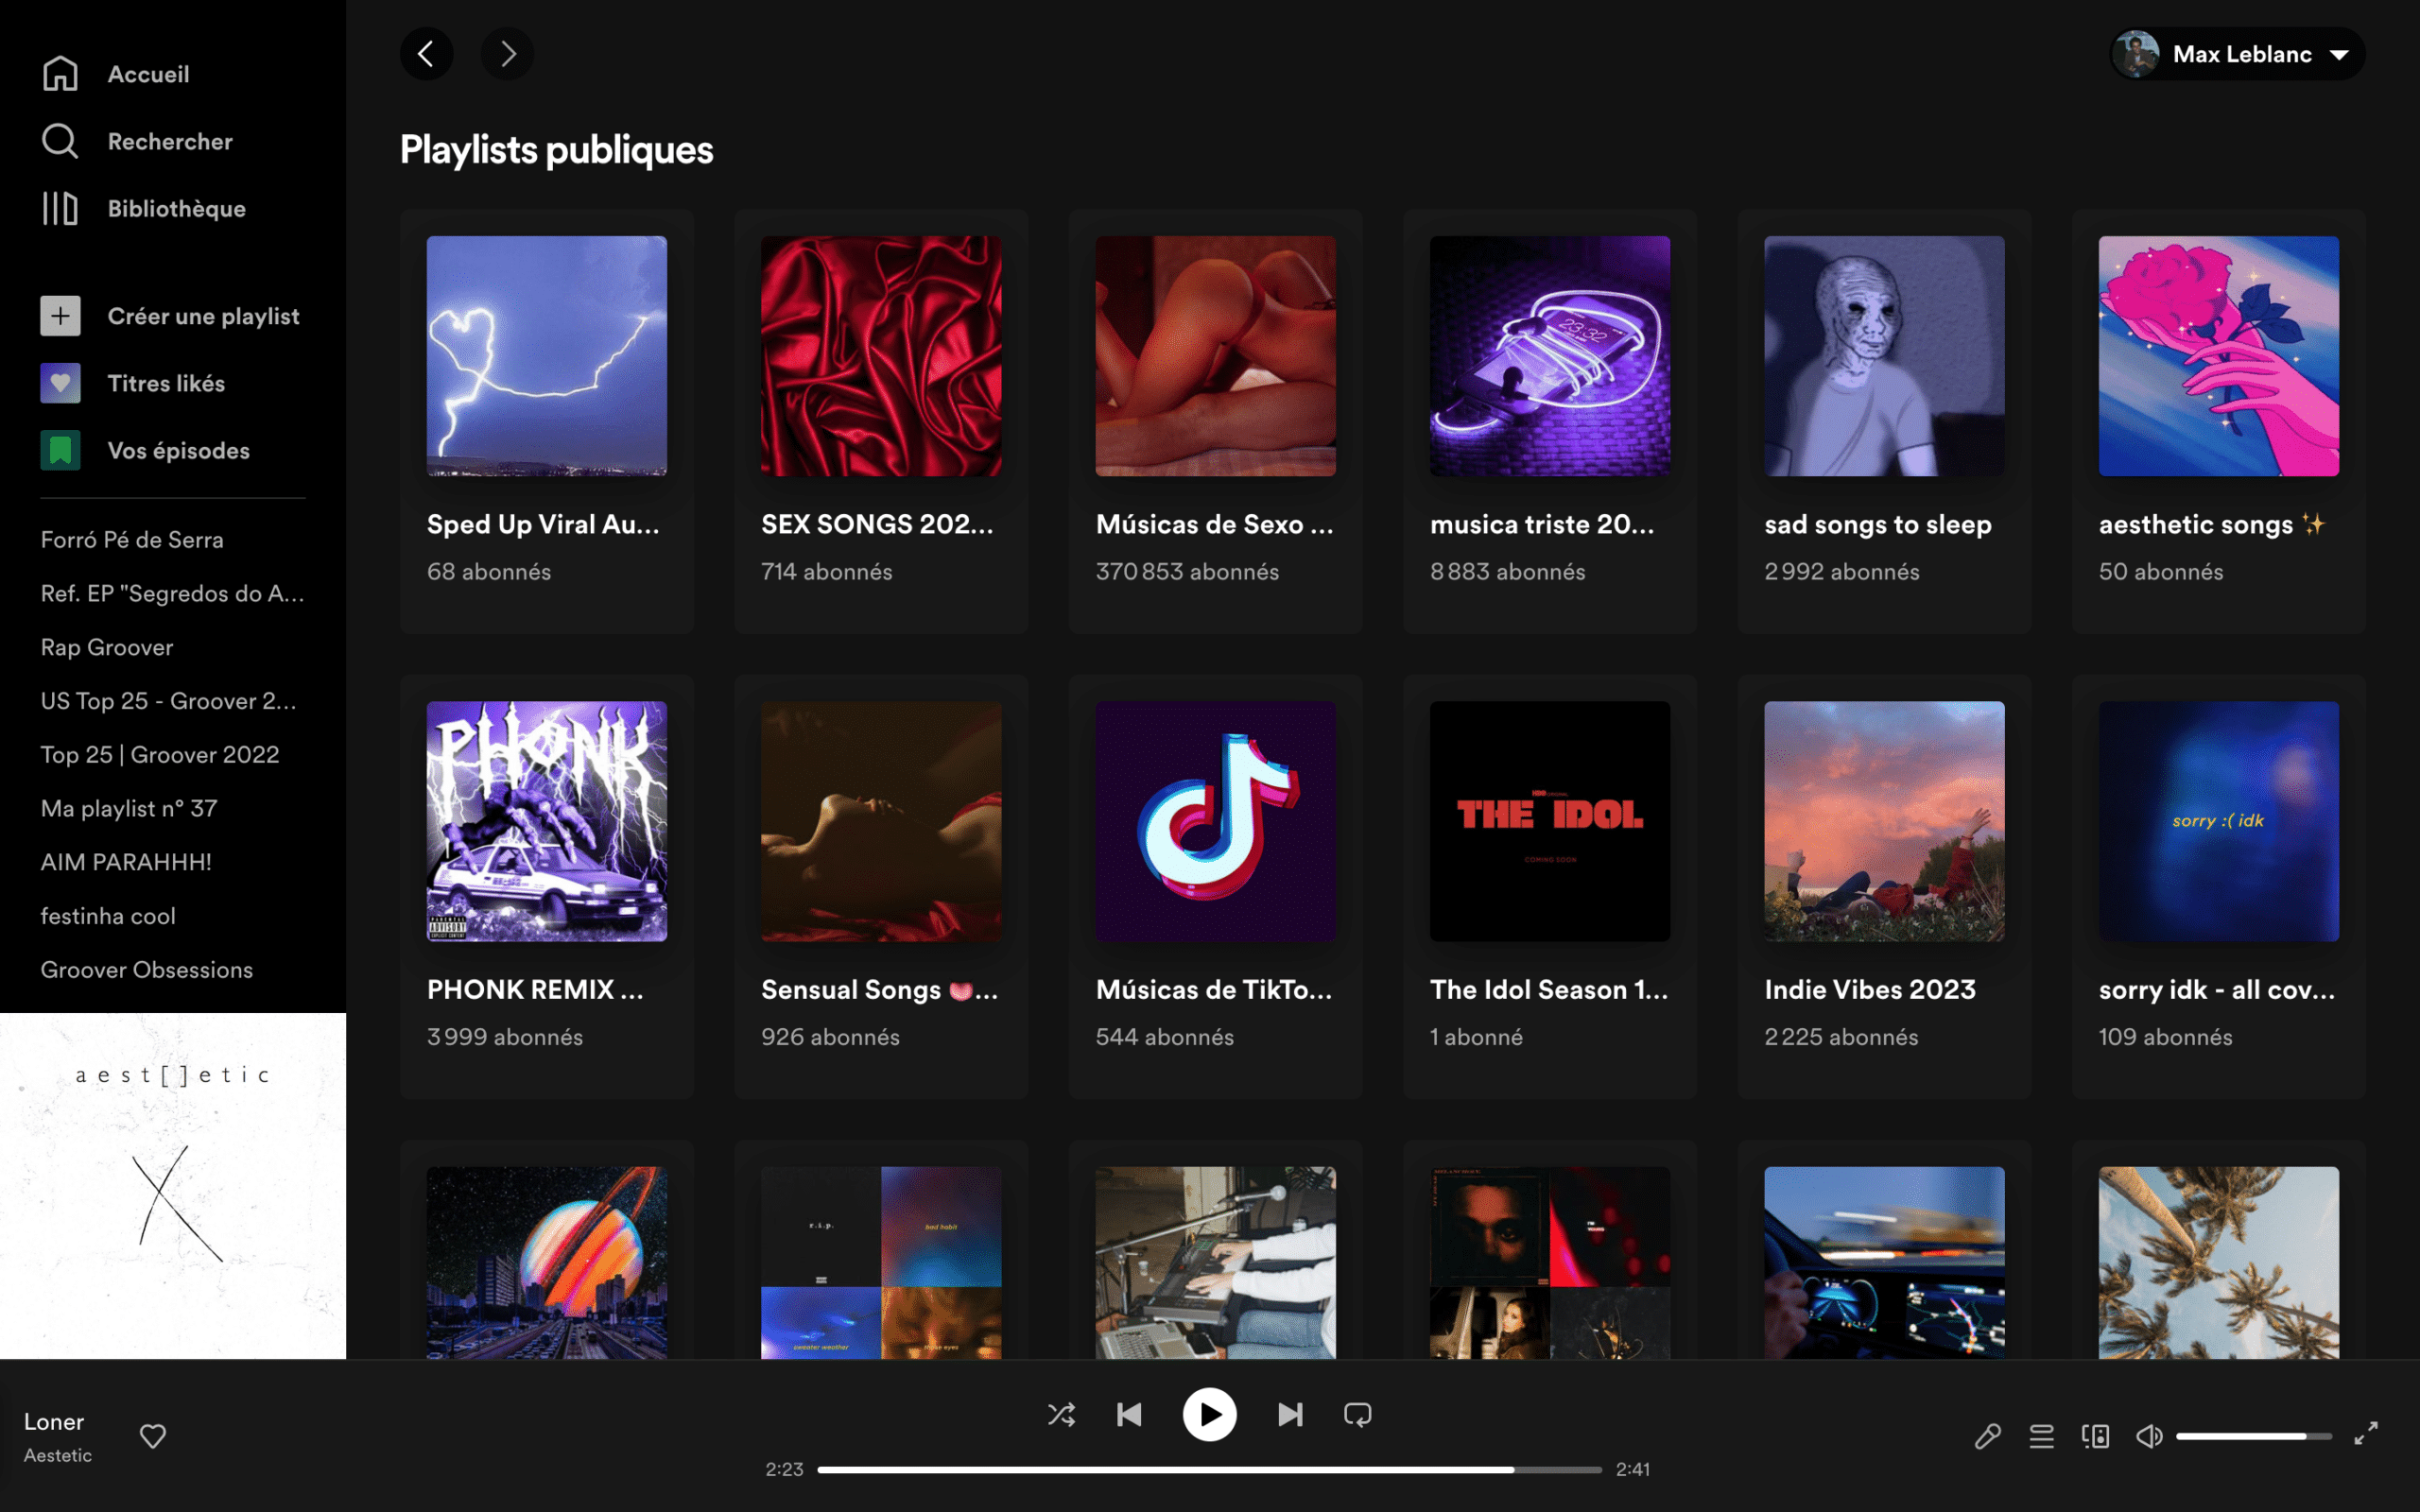Open lyrics microphone icon
The height and width of the screenshot is (1512, 2420).
tap(1988, 1436)
